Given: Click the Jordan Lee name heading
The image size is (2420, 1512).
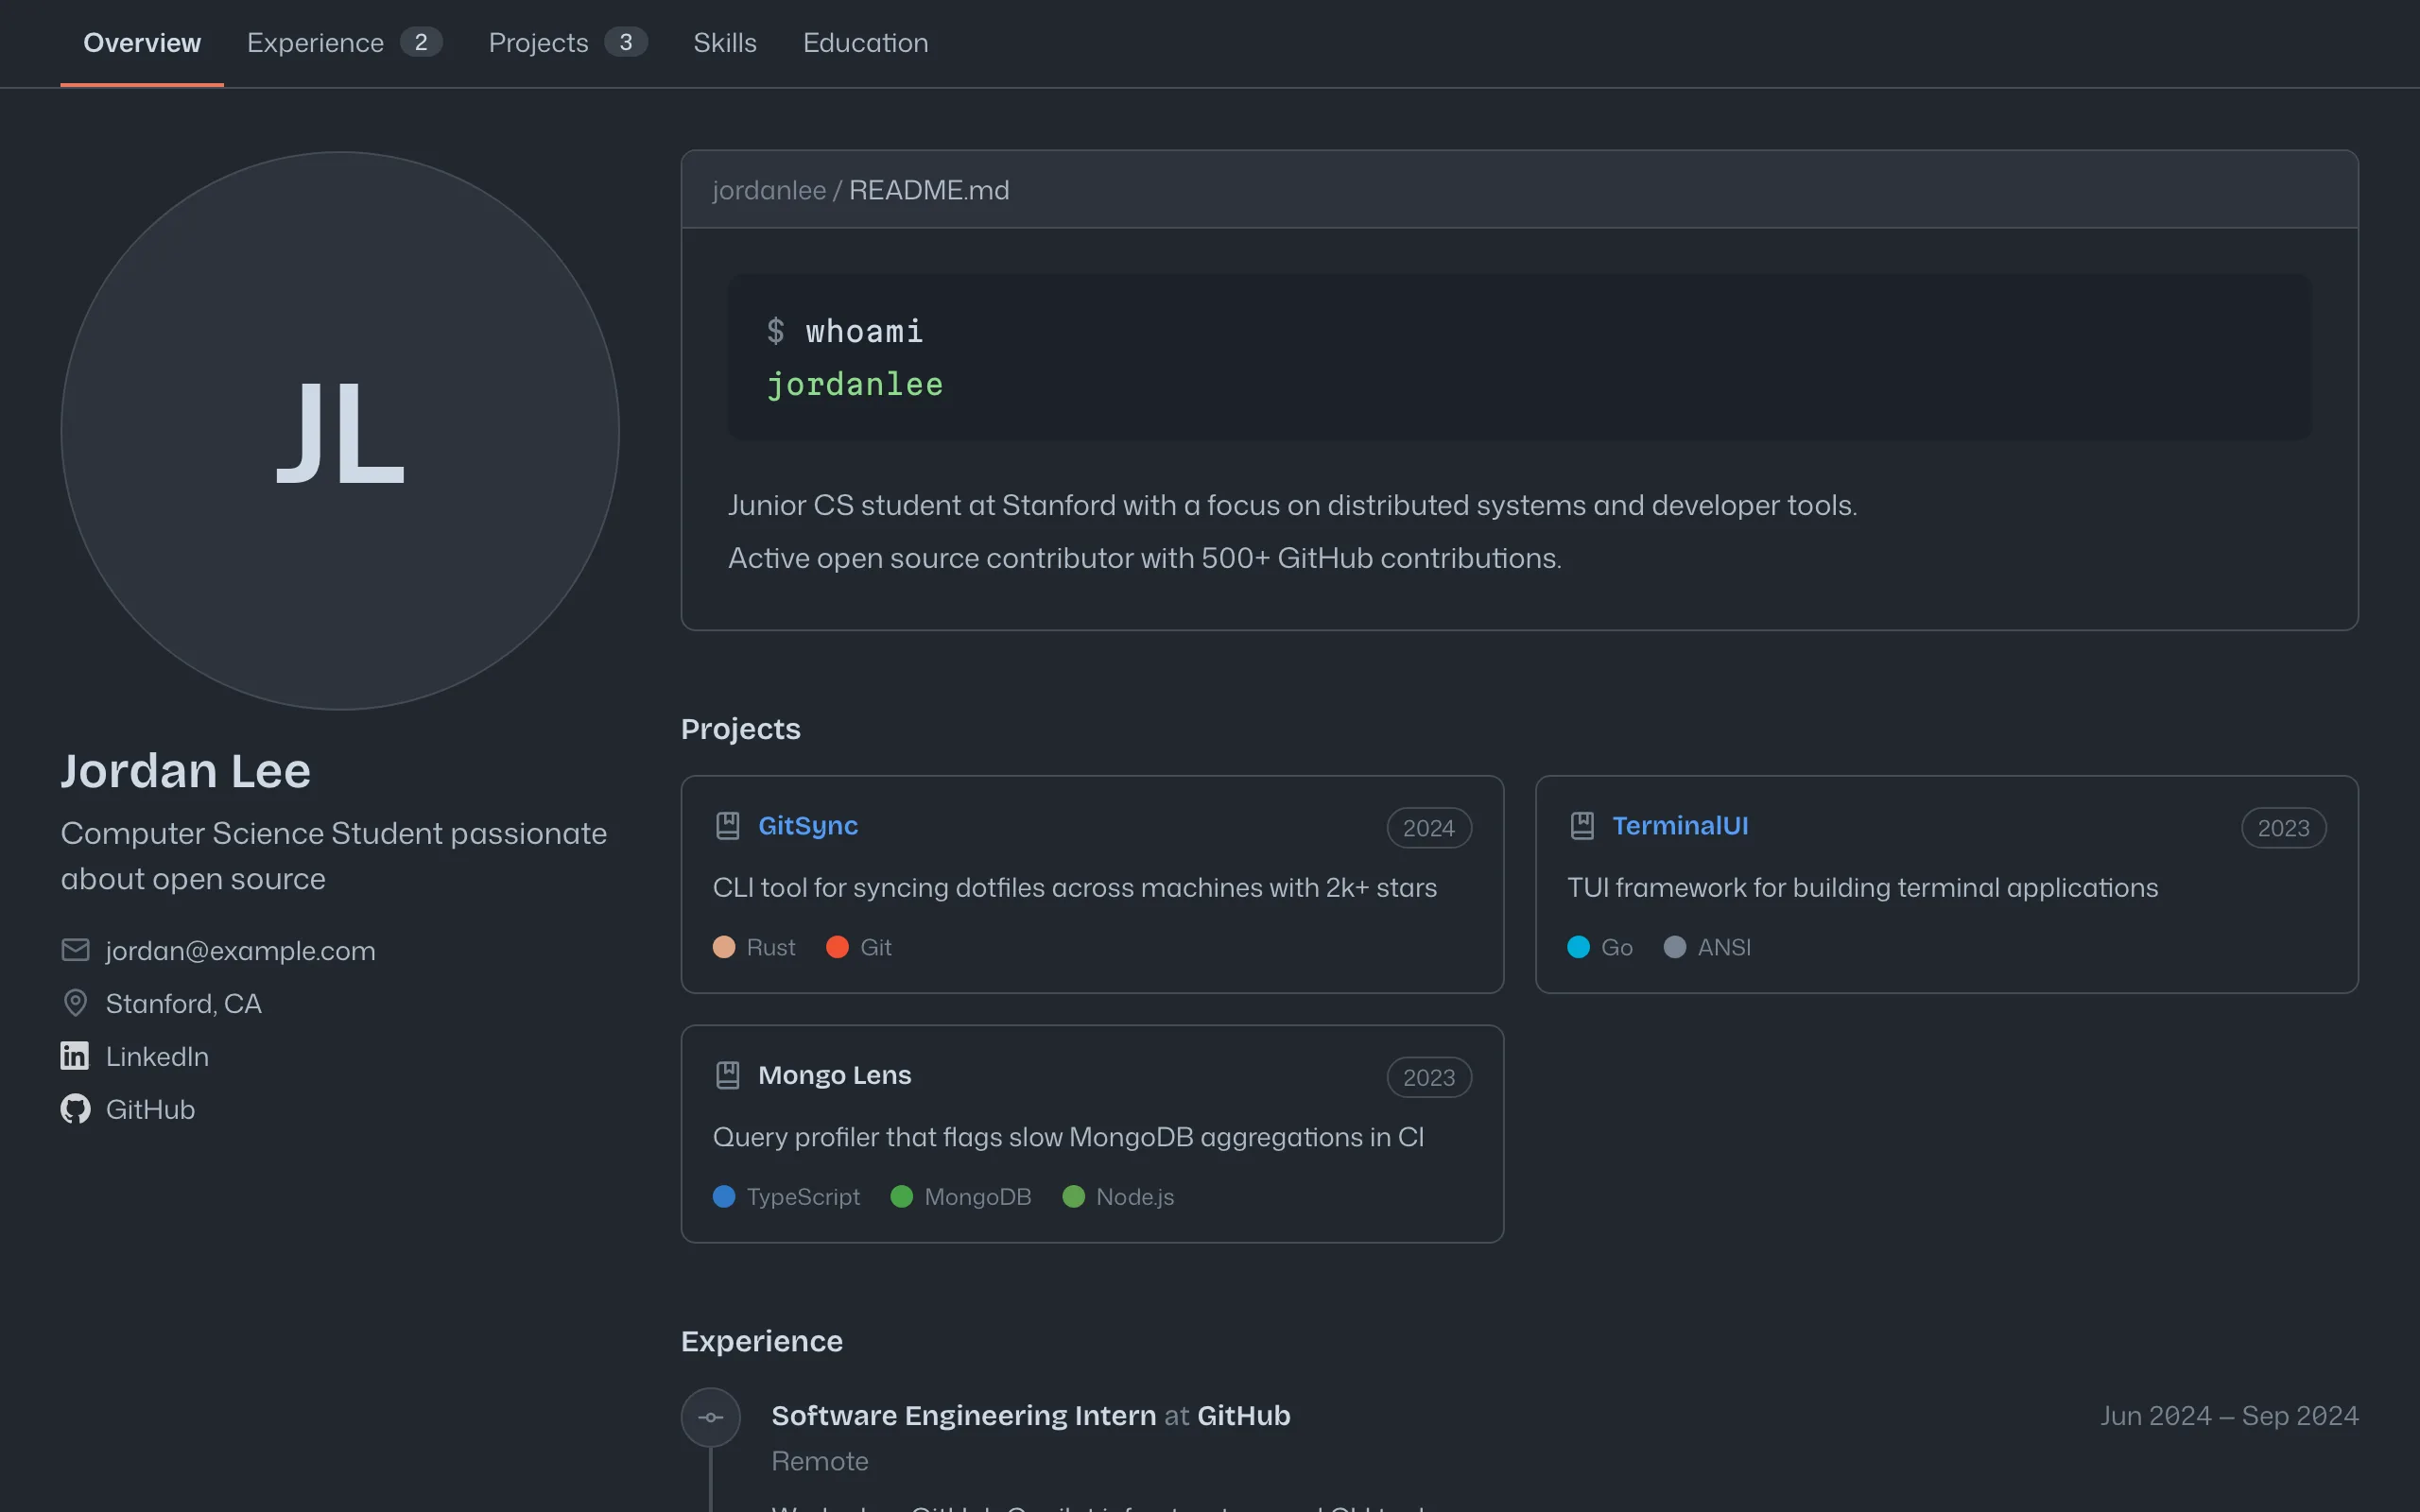Looking at the screenshot, I should [x=186, y=771].
